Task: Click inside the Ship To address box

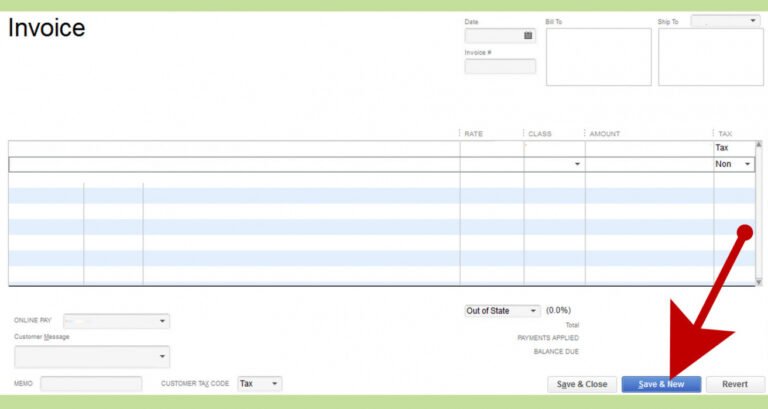Action: point(710,57)
